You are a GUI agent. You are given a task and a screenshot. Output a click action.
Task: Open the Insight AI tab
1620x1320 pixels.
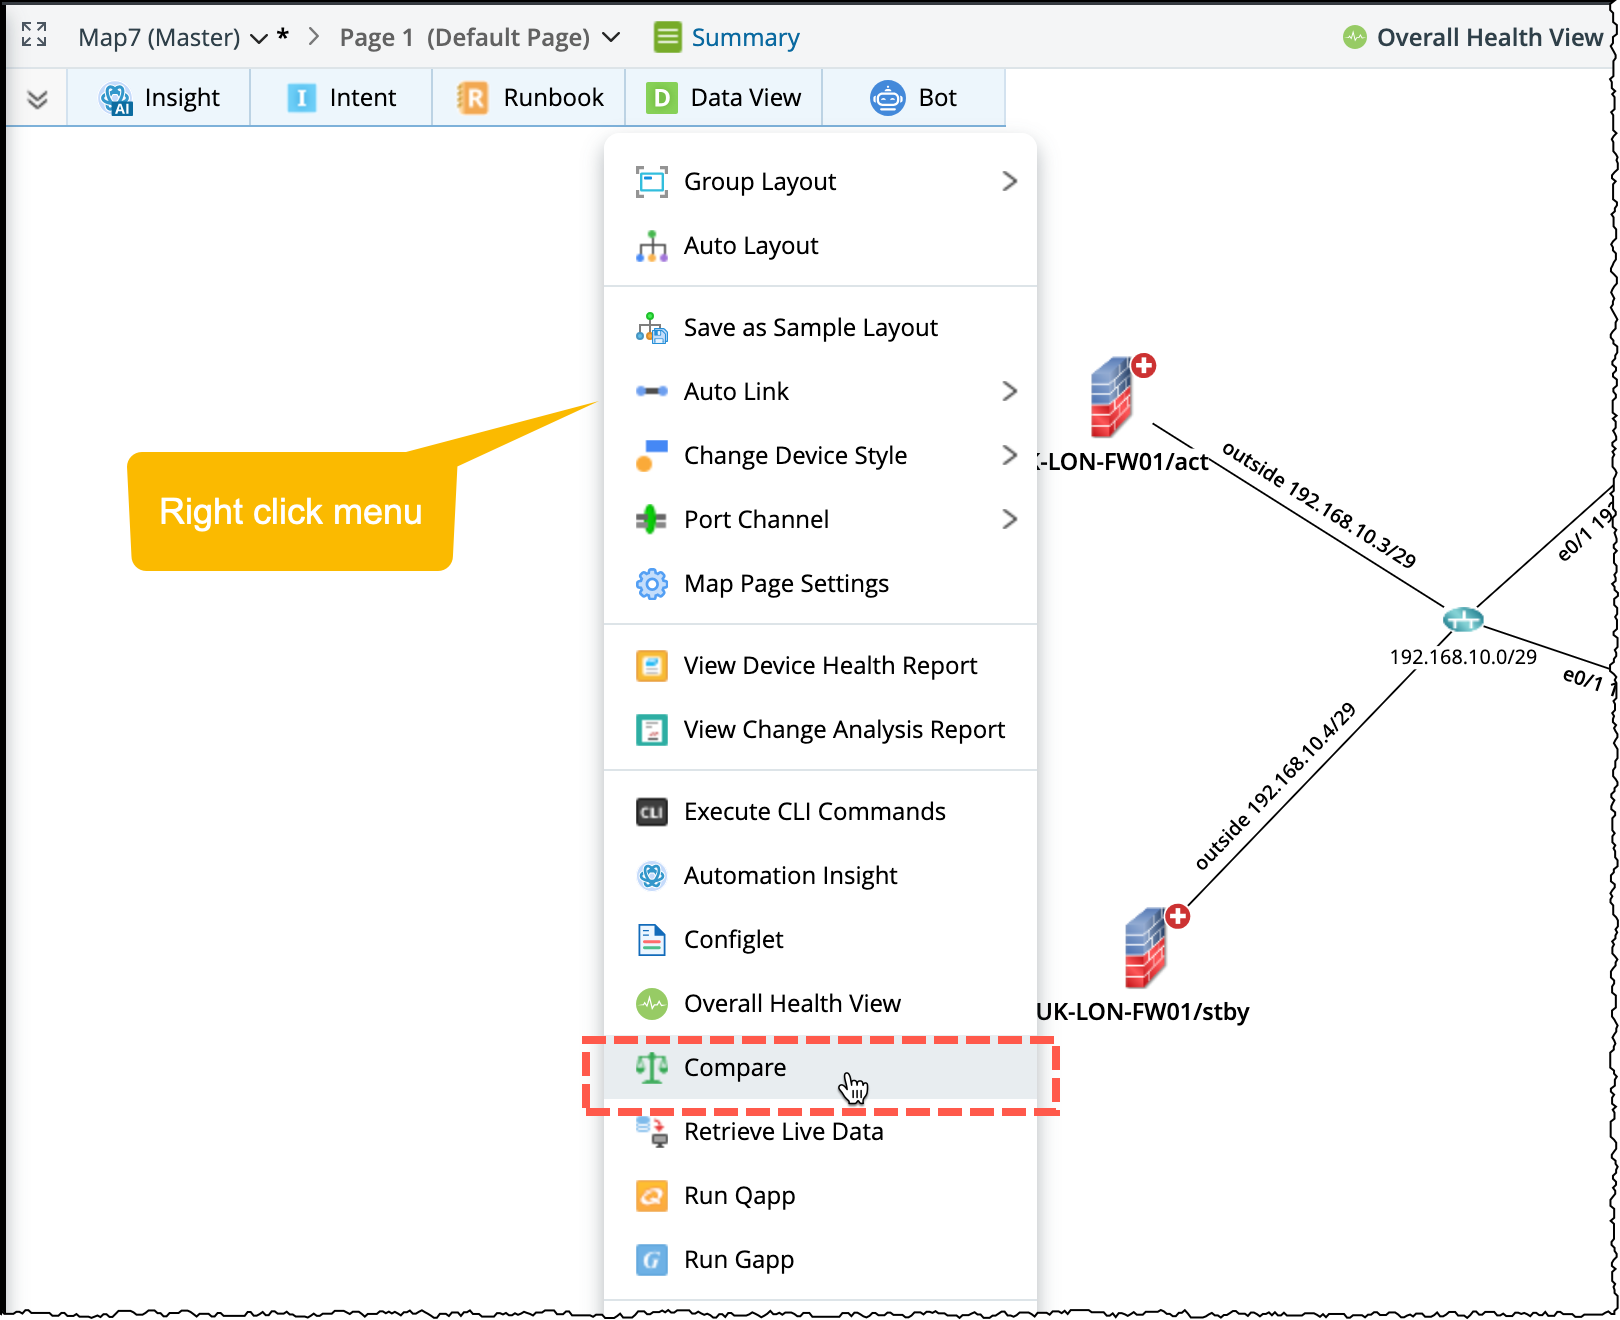159,98
